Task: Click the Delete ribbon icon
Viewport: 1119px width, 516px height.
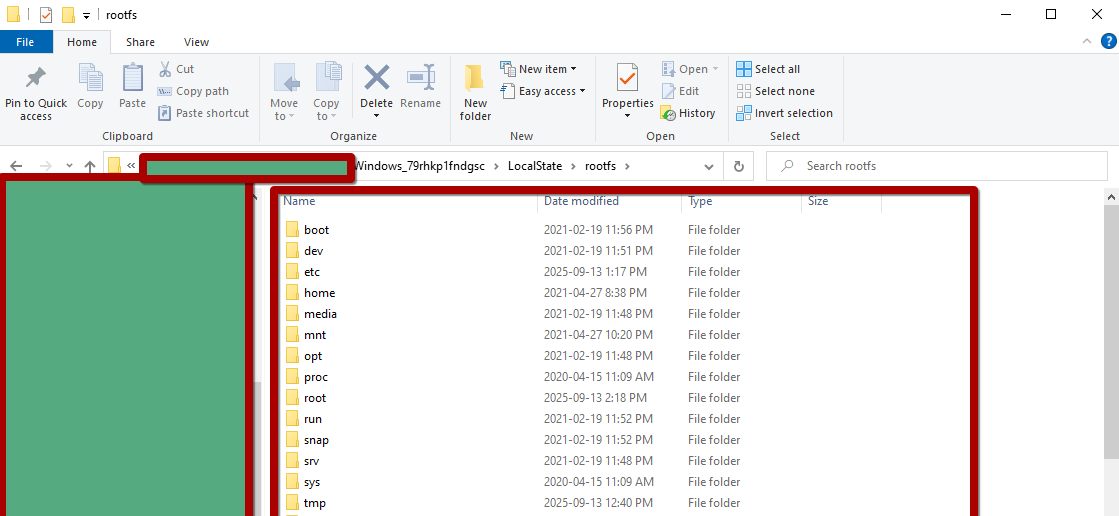Action: 376,79
